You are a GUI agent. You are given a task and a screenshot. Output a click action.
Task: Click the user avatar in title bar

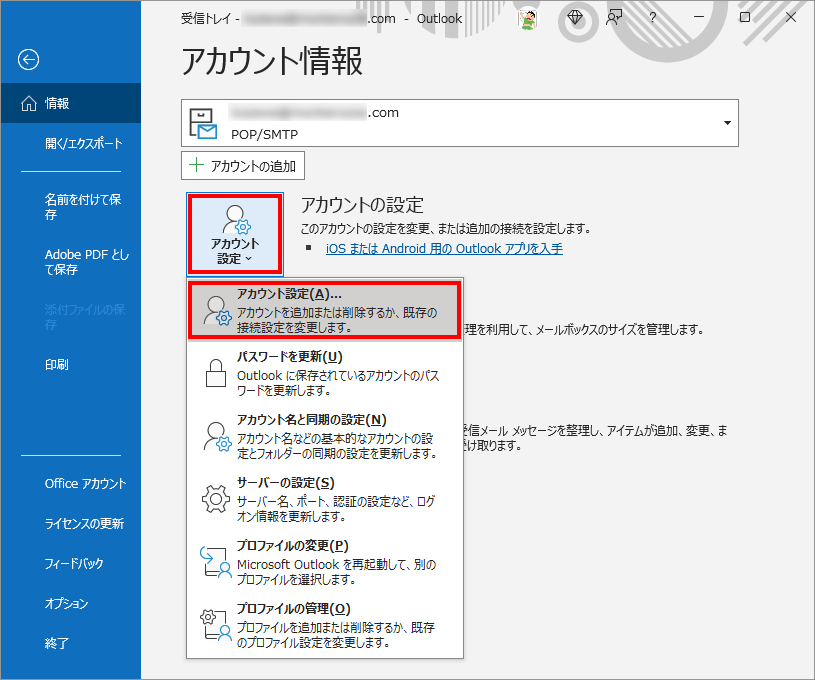(x=528, y=19)
